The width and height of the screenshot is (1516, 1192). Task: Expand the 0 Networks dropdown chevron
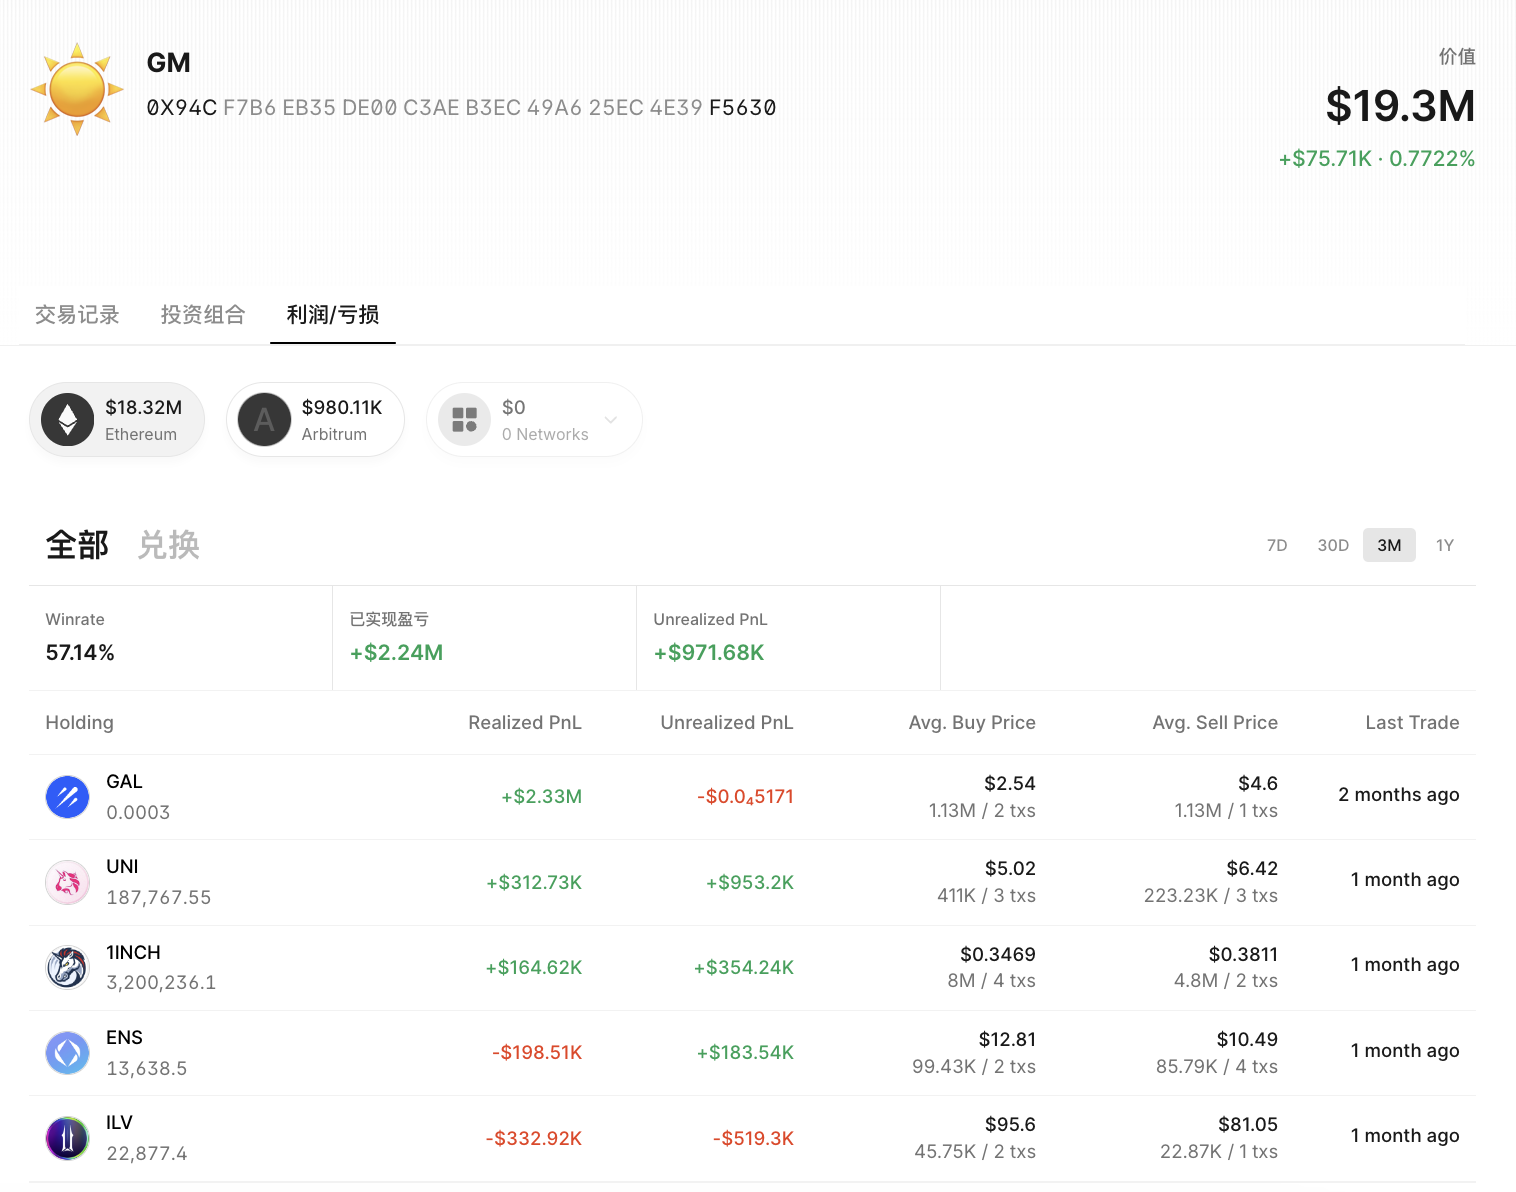point(611,420)
